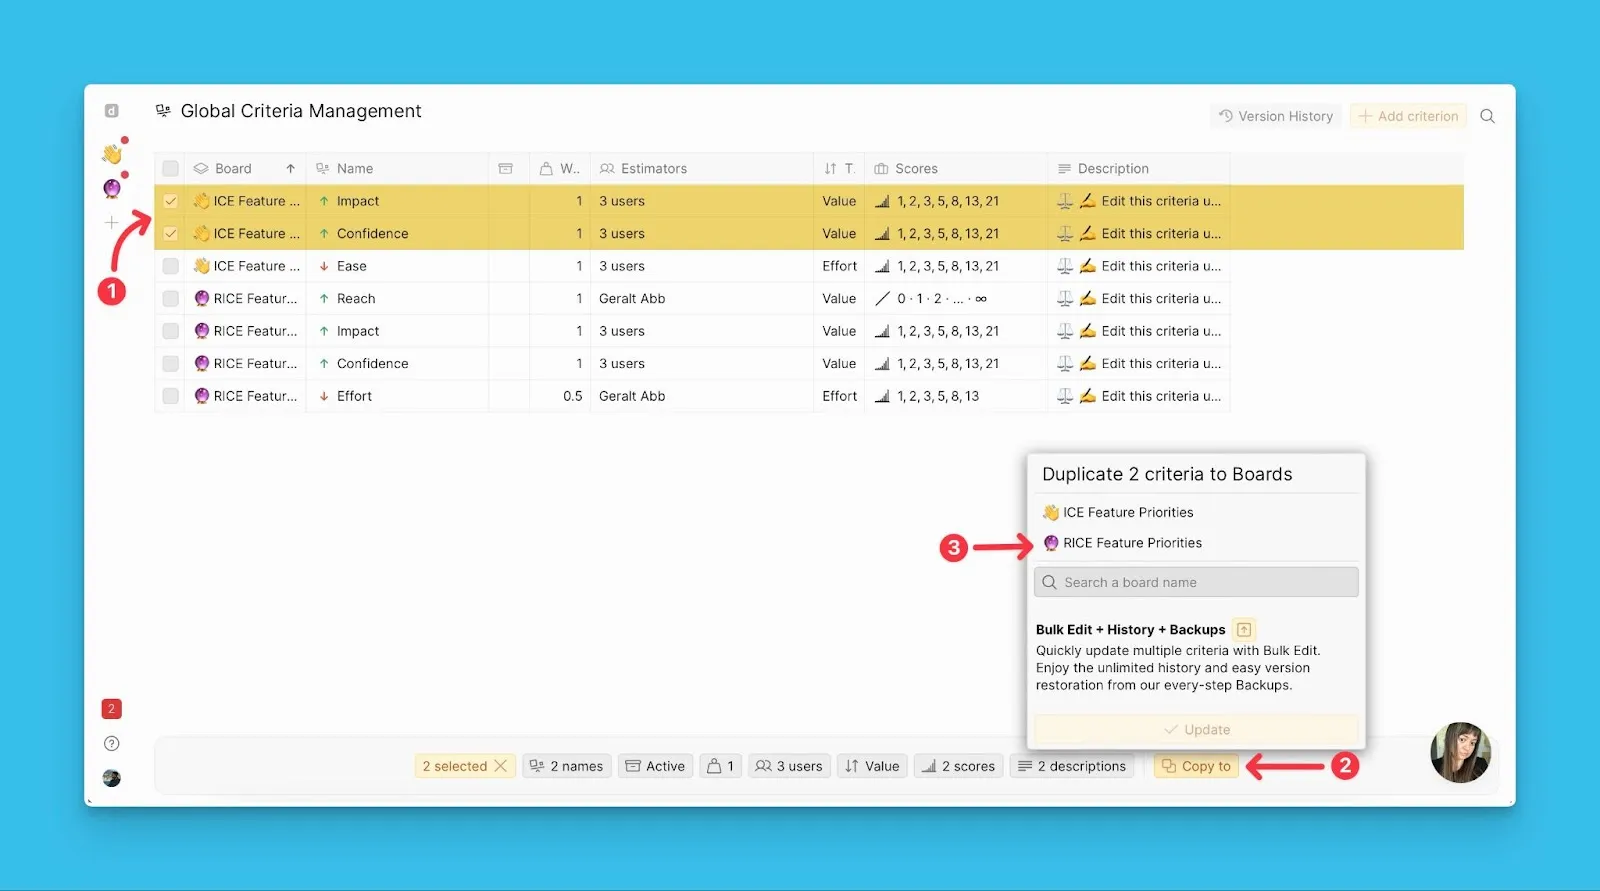Click the plus icon in left sidebar
Screen dimensions: 1600x891
pyautogui.click(x=112, y=223)
